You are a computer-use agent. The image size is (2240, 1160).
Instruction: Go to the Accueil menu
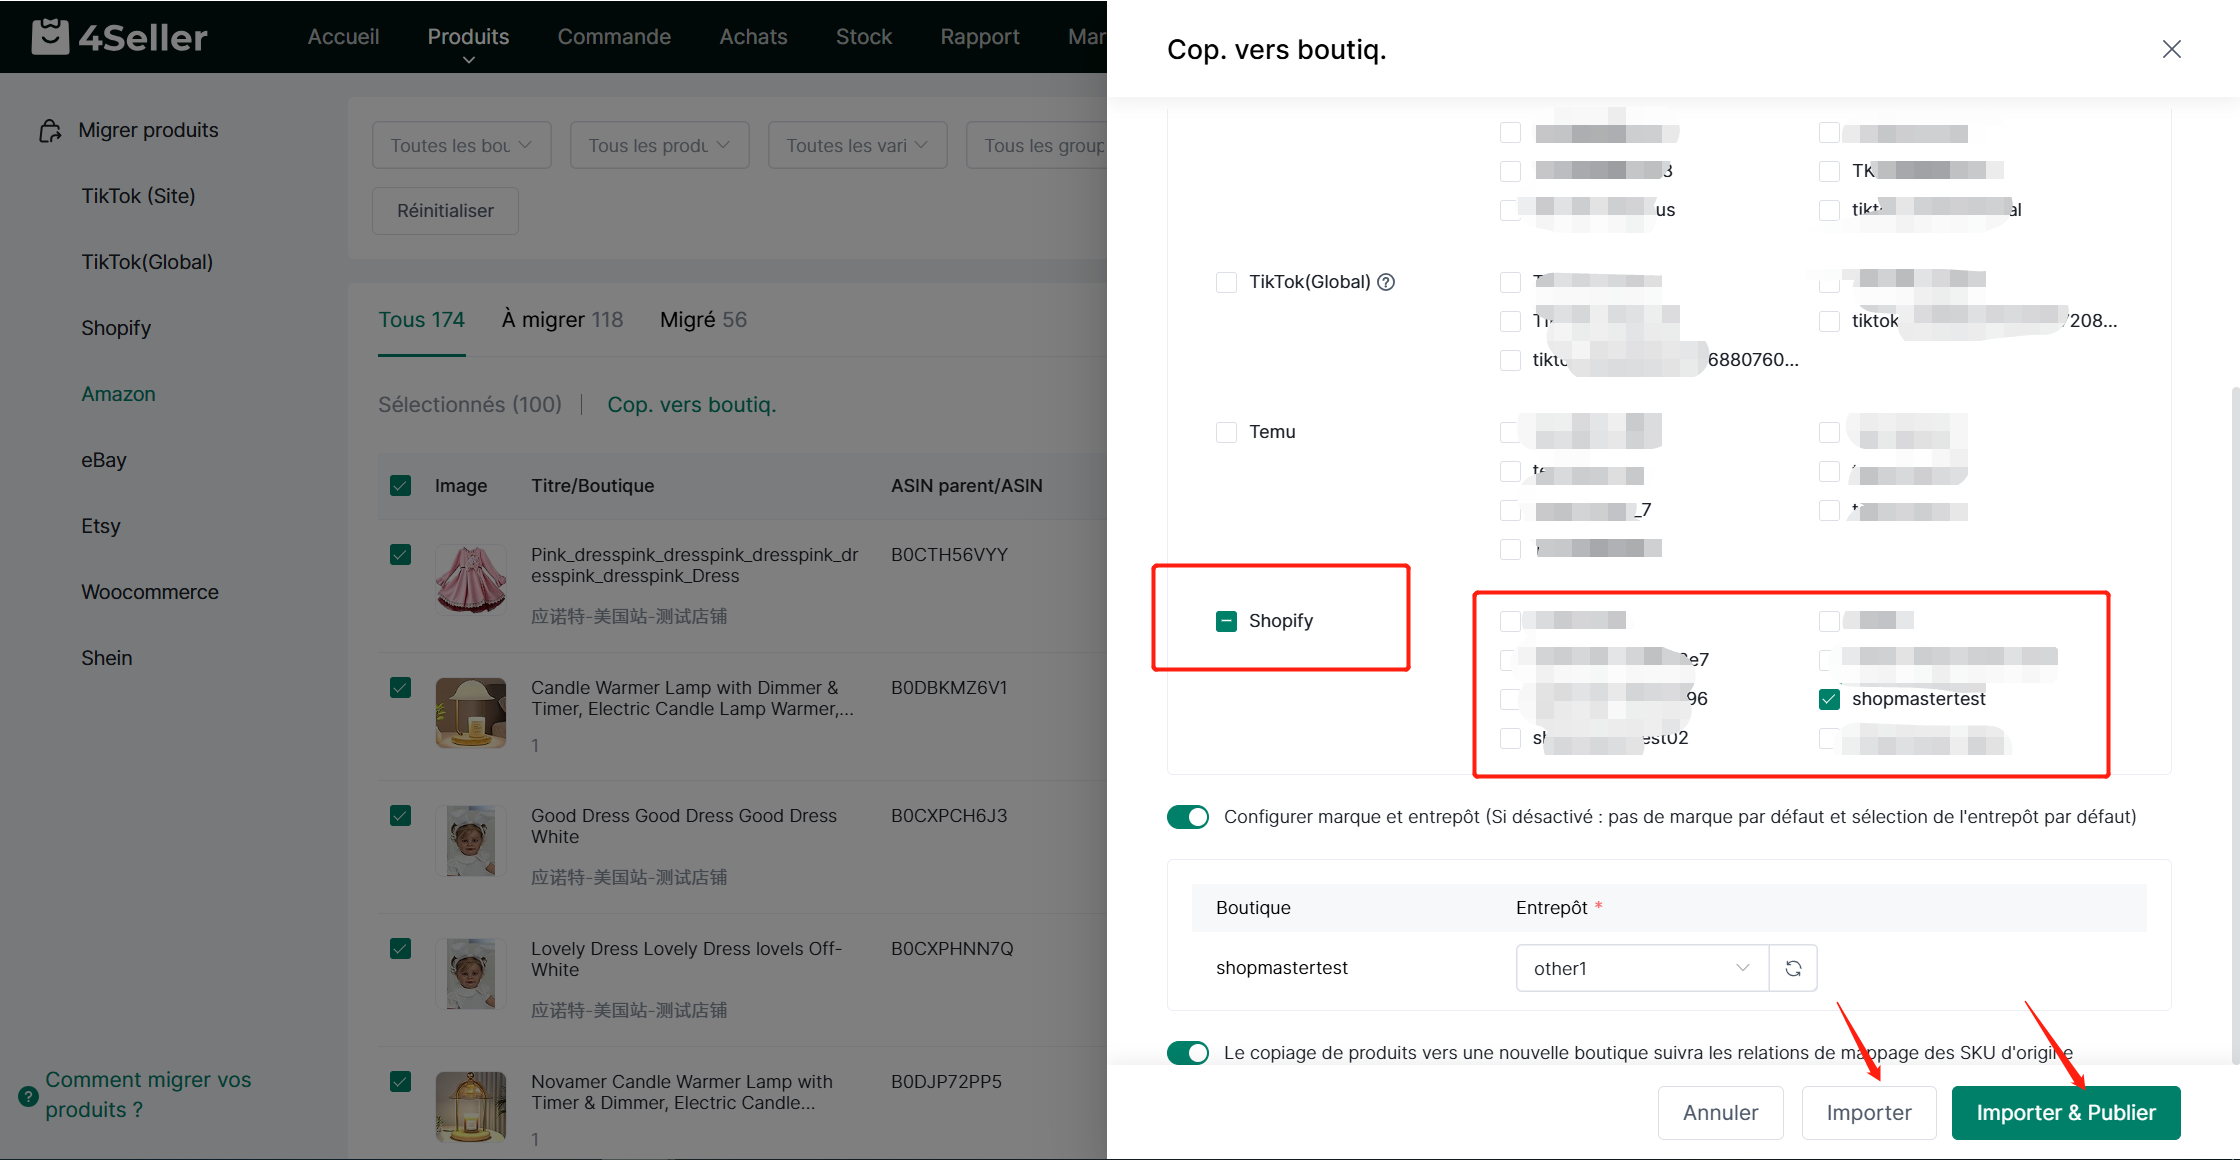coord(343,37)
